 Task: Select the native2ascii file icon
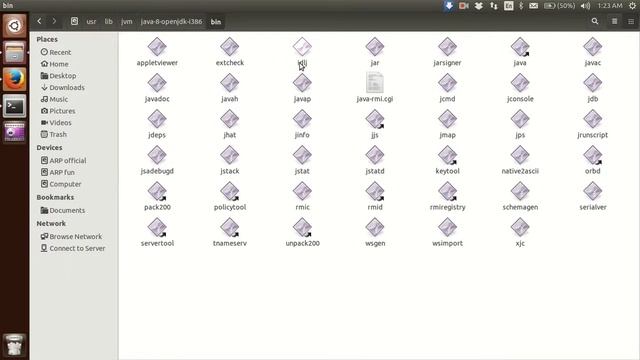coord(520,155)
